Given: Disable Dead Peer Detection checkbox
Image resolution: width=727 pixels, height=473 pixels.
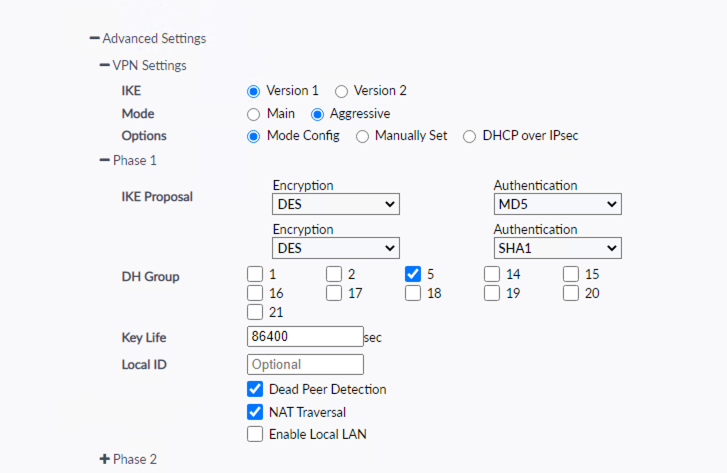Looking at the screenshot, I should tap(255, 389).
